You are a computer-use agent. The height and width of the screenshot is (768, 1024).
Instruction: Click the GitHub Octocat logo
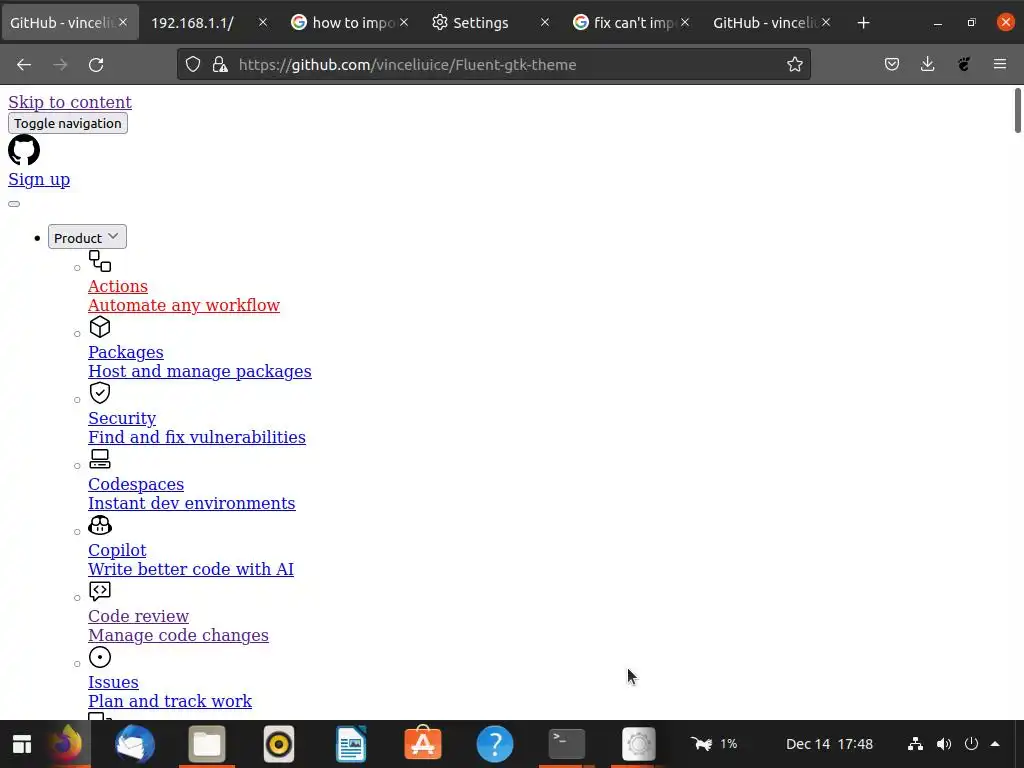click(24, 150)
